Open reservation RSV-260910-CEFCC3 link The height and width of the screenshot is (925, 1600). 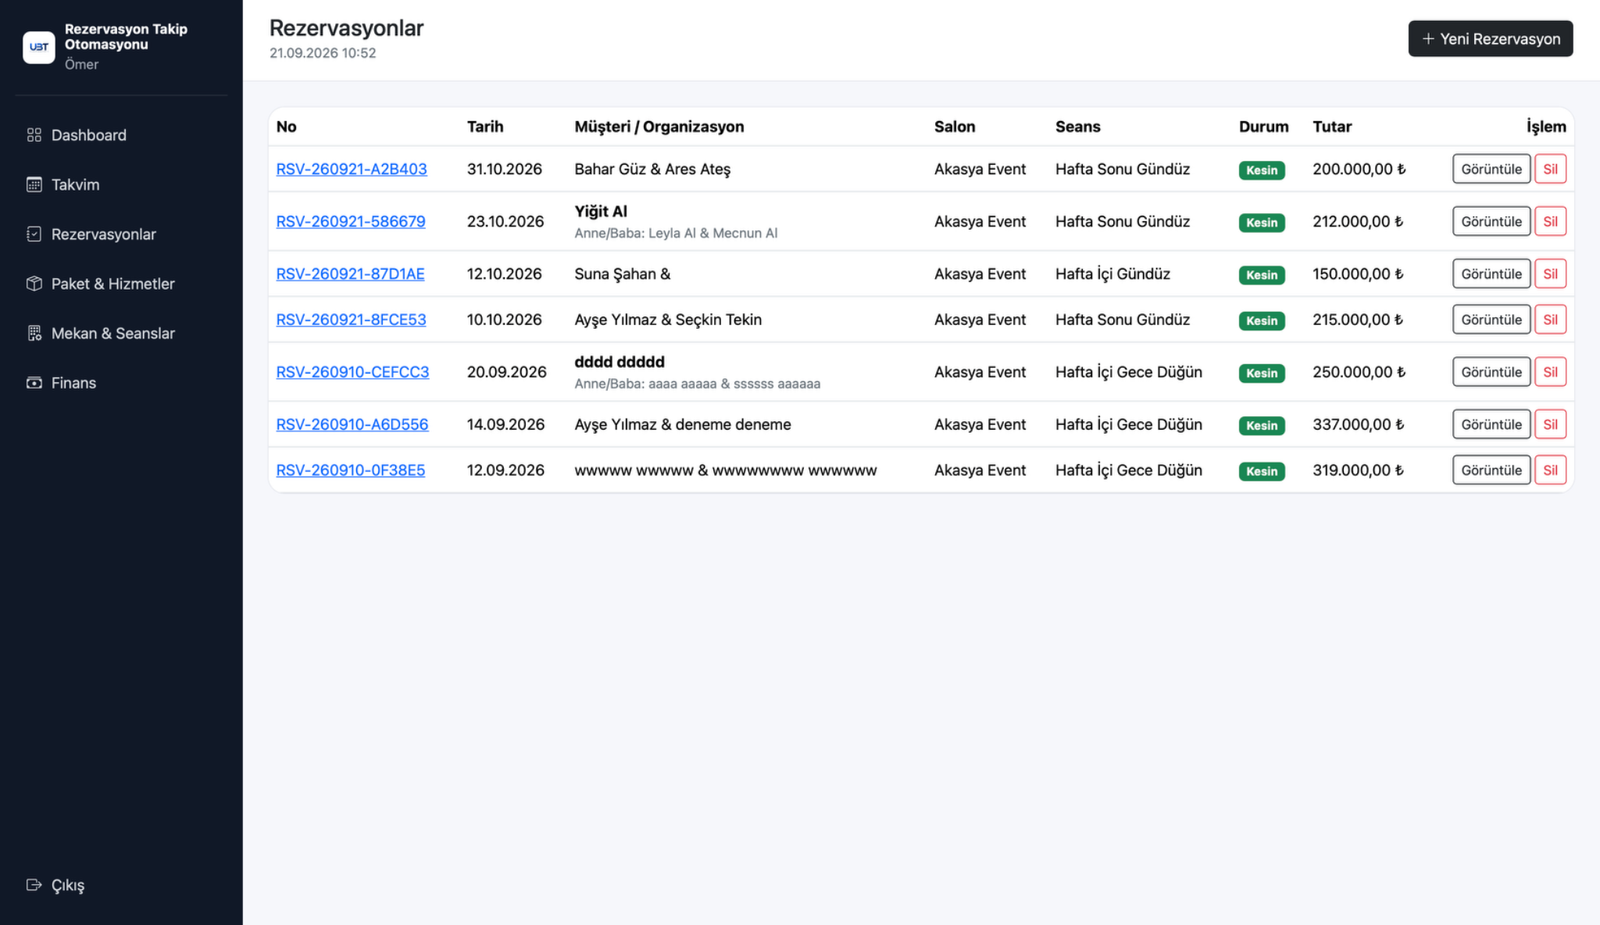coord(352,372)
